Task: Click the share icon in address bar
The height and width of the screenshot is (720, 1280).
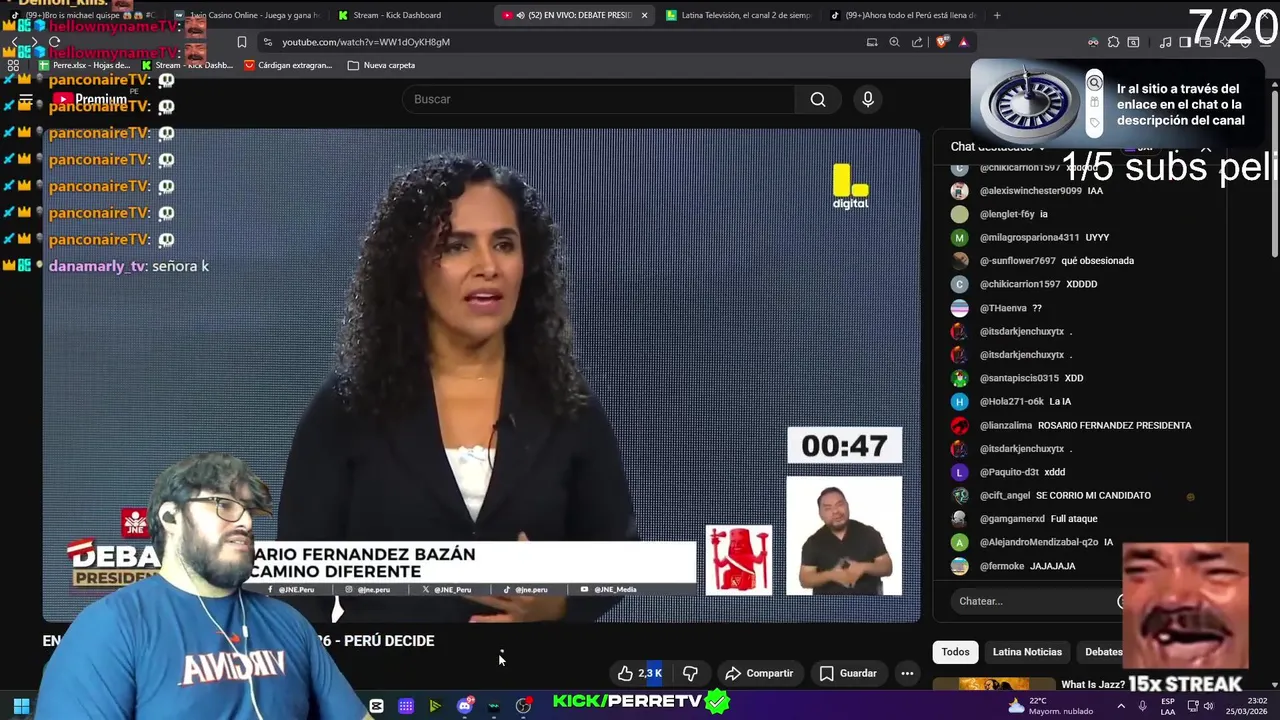Action: point(917,42)
